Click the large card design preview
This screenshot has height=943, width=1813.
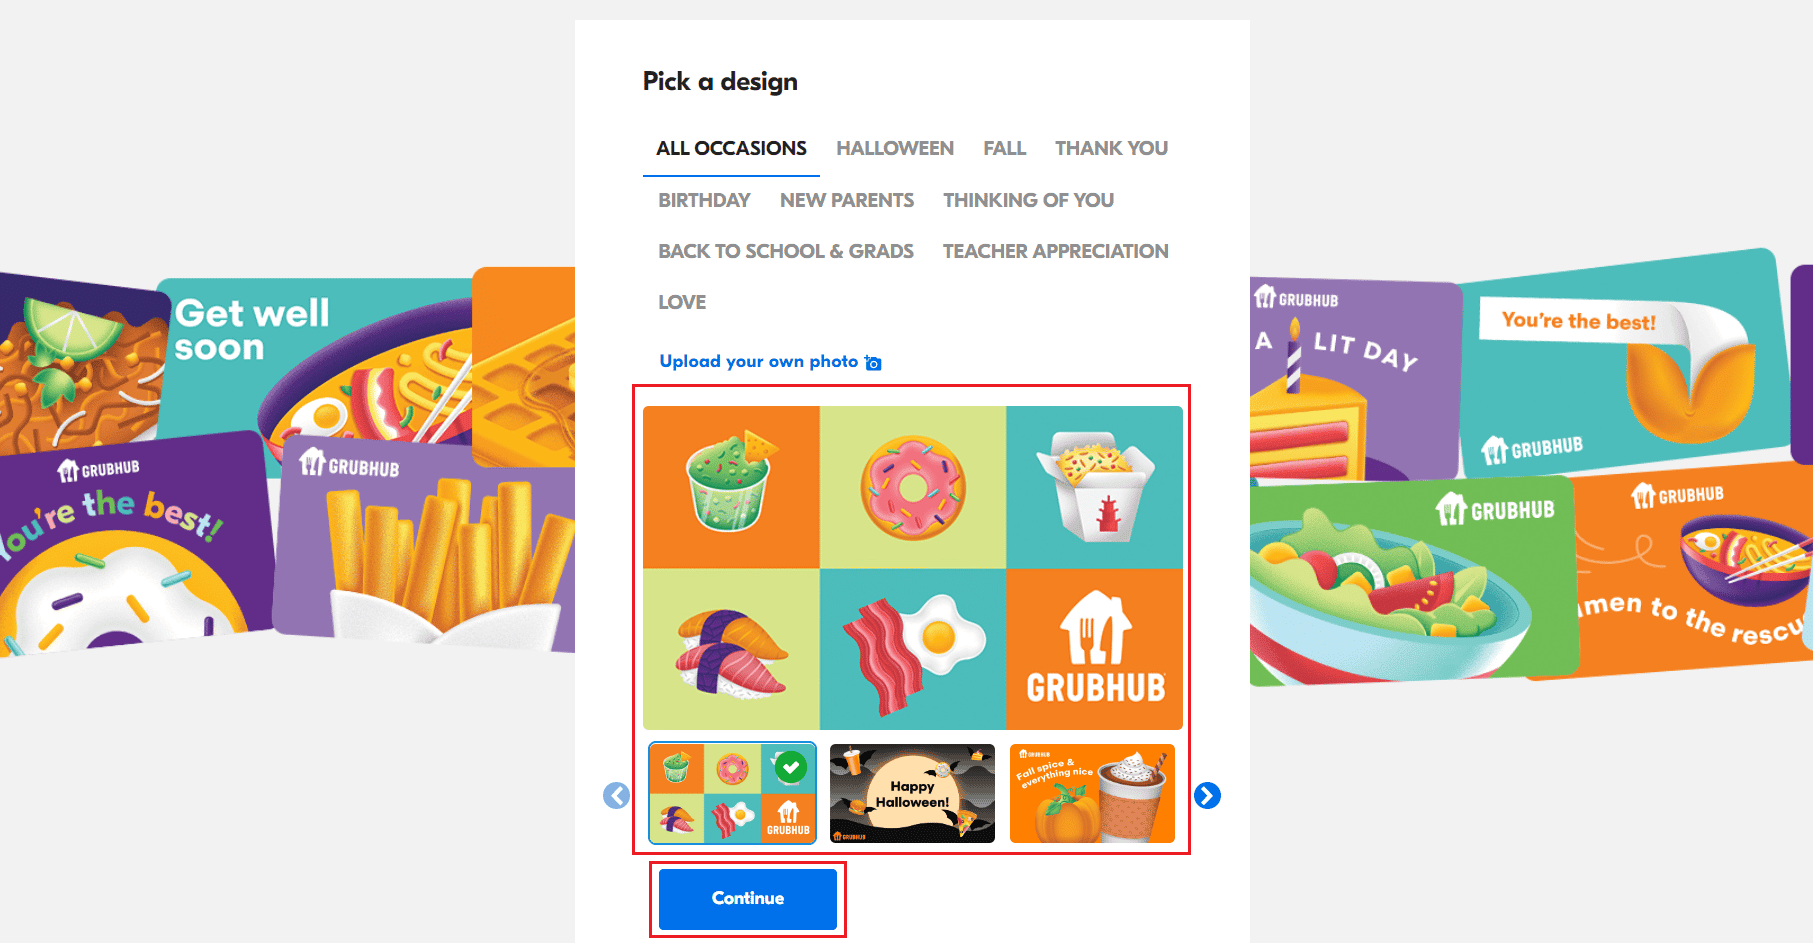pos(913,567)
